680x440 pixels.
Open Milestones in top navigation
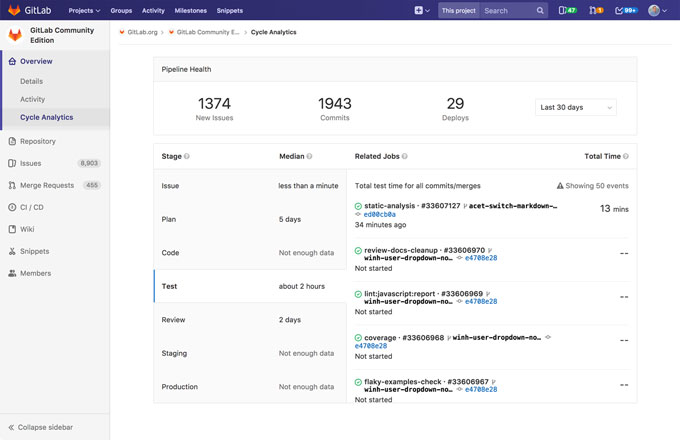(190, 11)
